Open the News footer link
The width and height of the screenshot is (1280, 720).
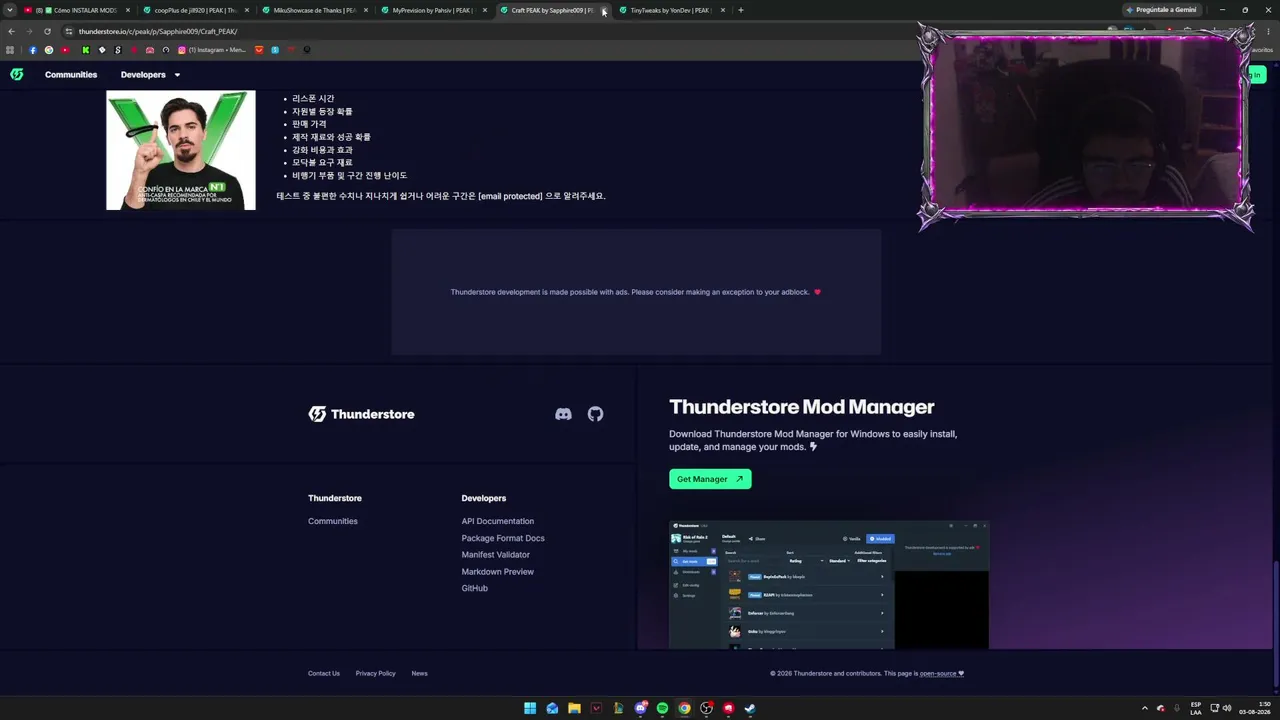click(420, 673)
